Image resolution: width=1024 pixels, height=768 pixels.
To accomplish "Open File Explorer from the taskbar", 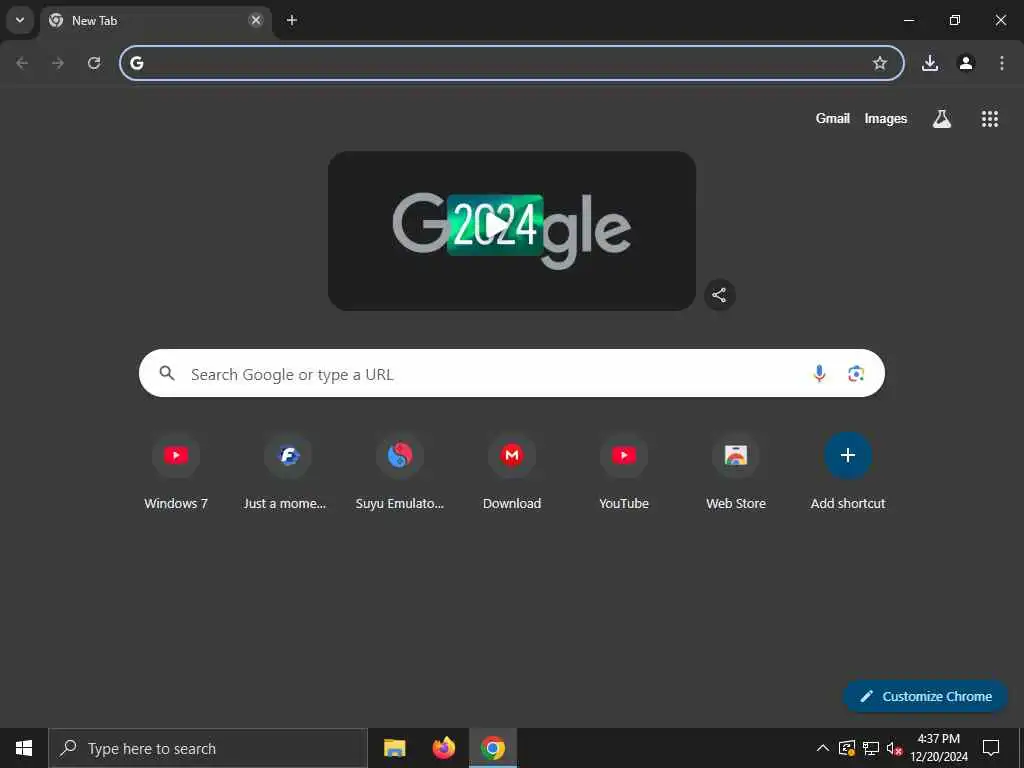I will coord(394,748).
